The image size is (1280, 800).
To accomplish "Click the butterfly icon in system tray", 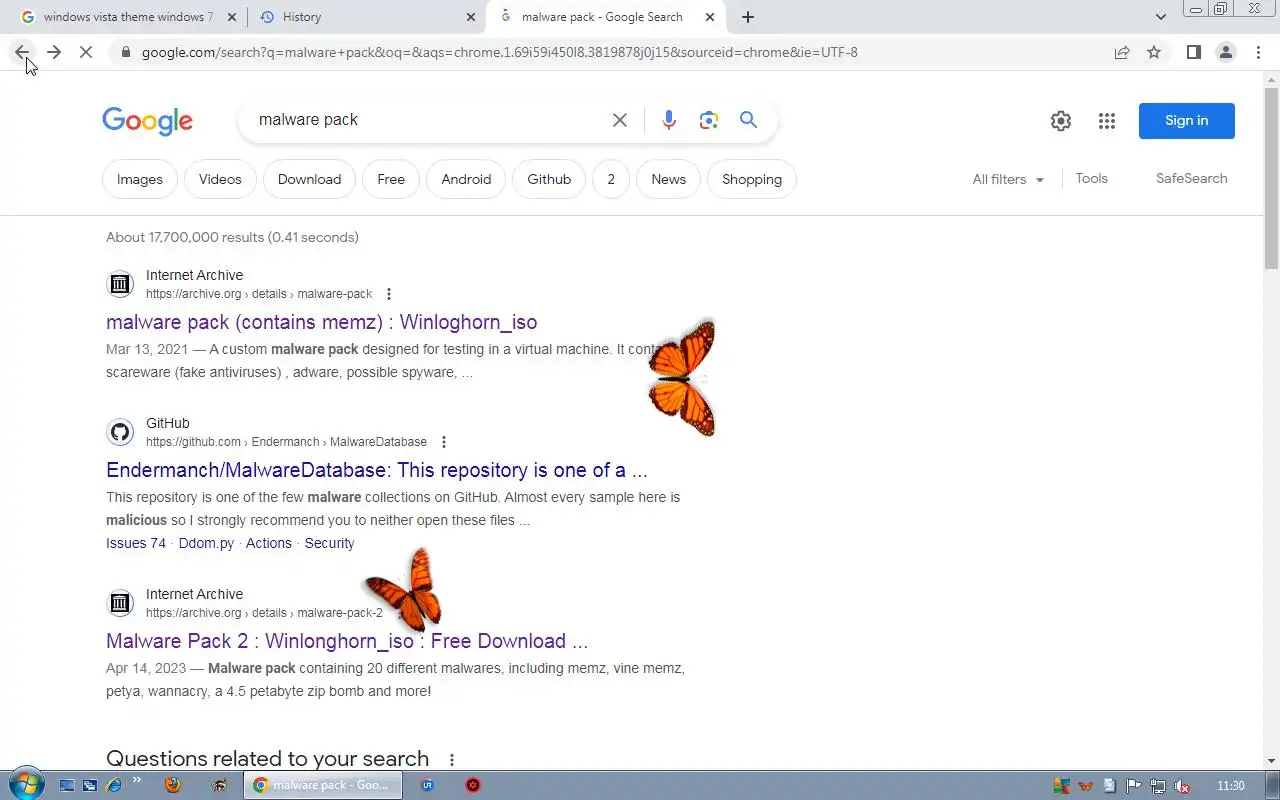I will point(1085,786).
